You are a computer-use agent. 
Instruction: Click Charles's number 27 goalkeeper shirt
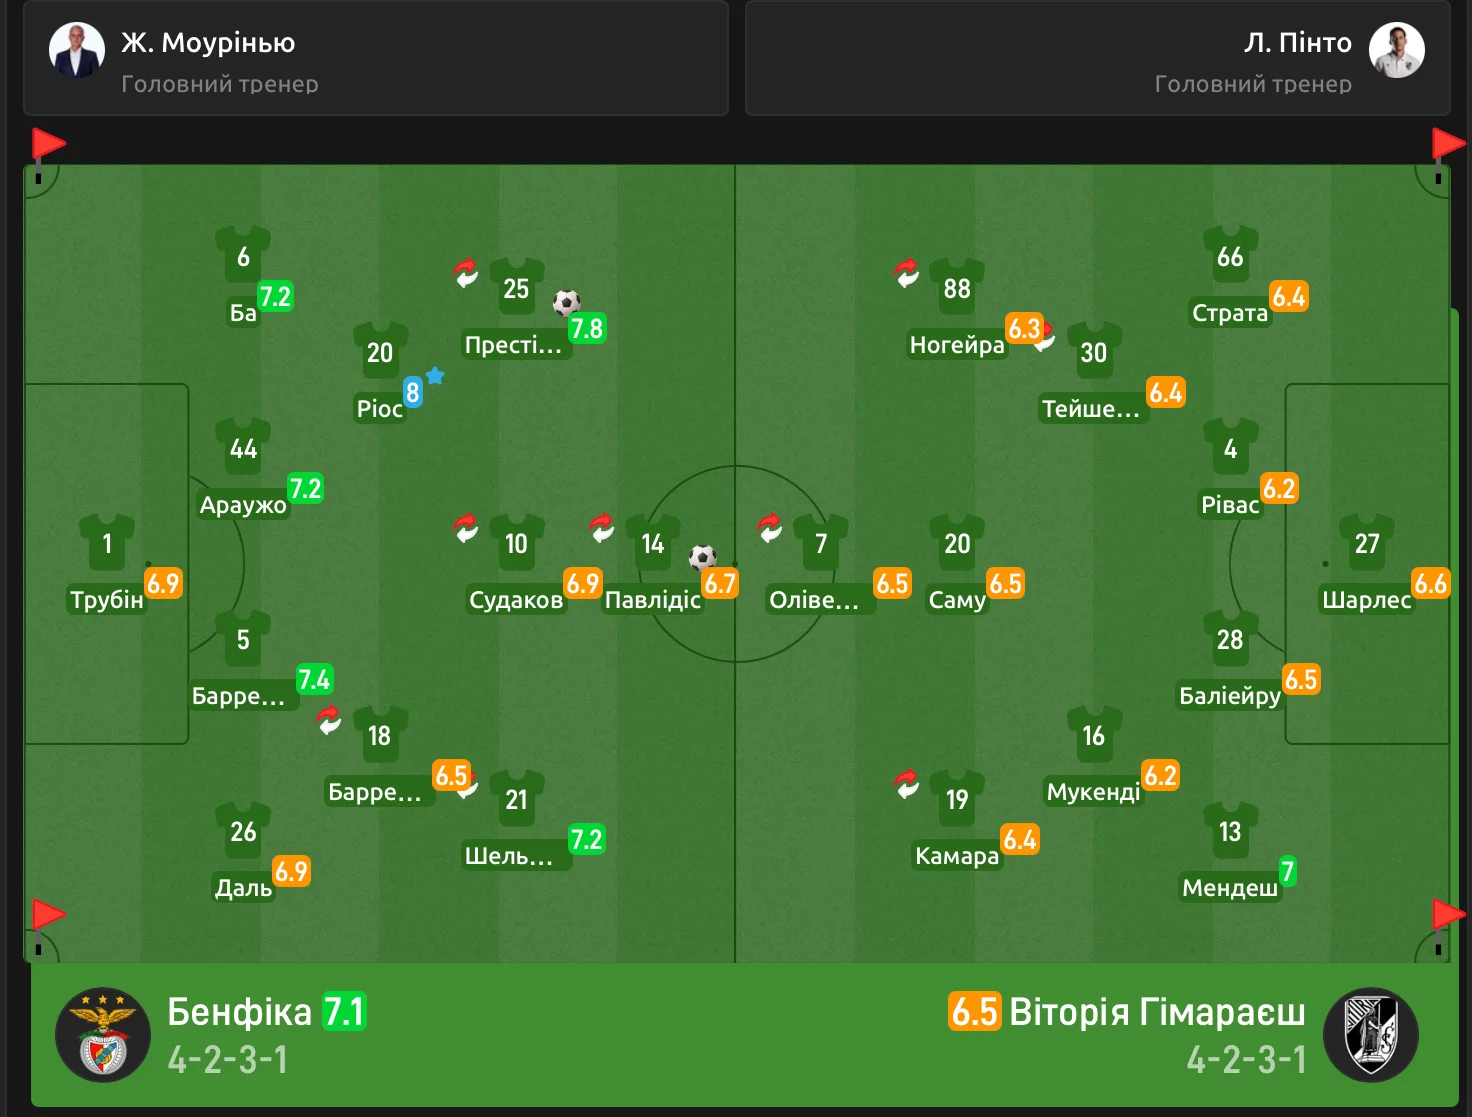point(1366,542)
